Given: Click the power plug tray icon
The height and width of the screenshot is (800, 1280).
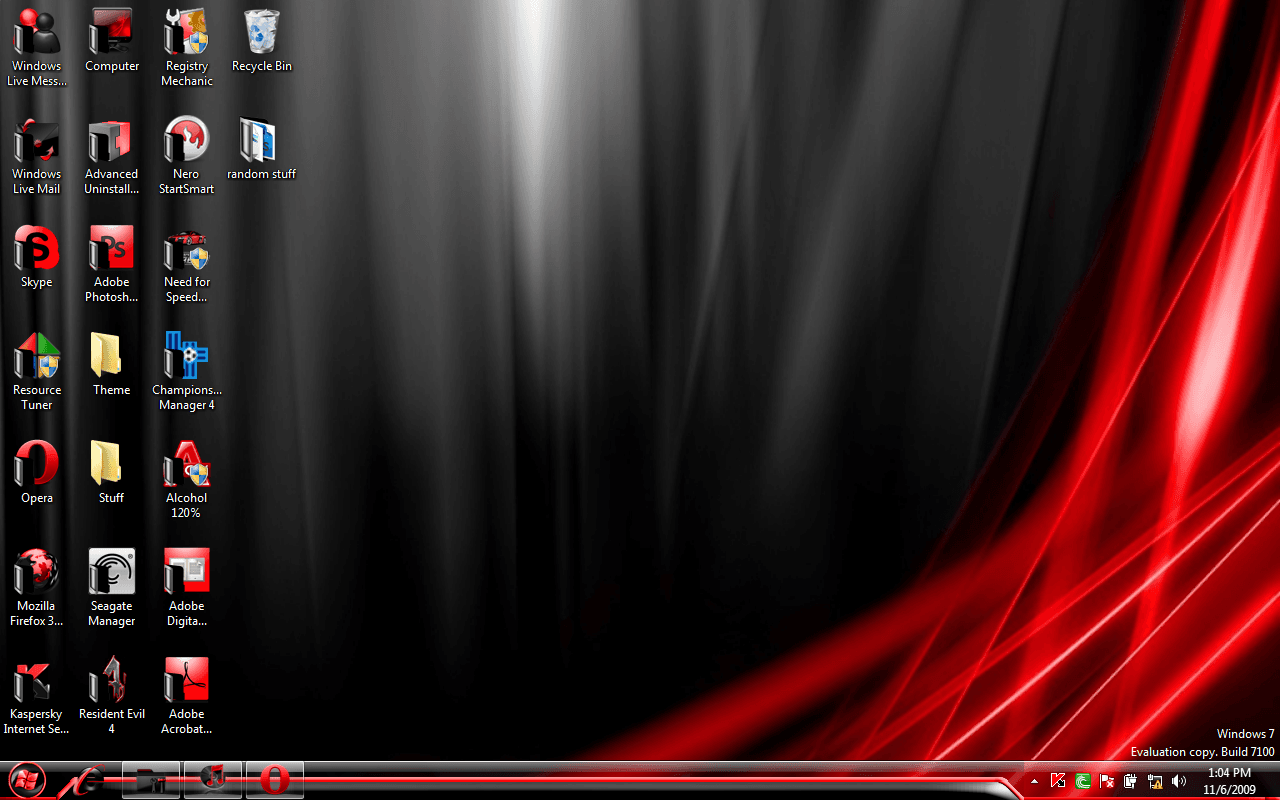Looking at the screenshot, I should (x=1131, y=781).
